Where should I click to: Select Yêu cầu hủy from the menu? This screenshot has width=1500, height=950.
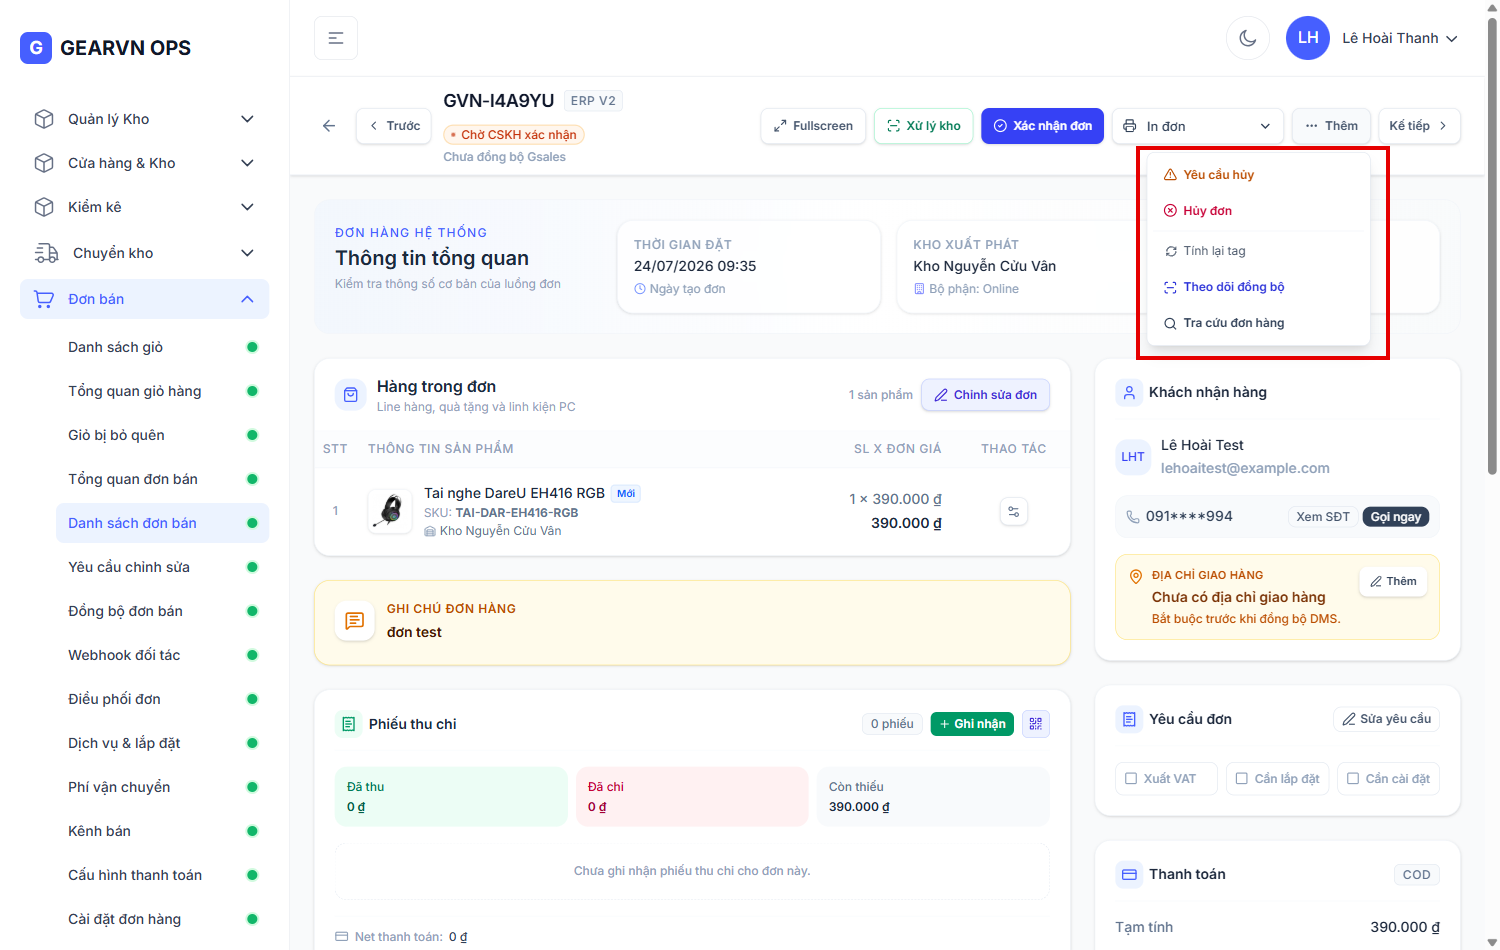(x=1258, y=175)
